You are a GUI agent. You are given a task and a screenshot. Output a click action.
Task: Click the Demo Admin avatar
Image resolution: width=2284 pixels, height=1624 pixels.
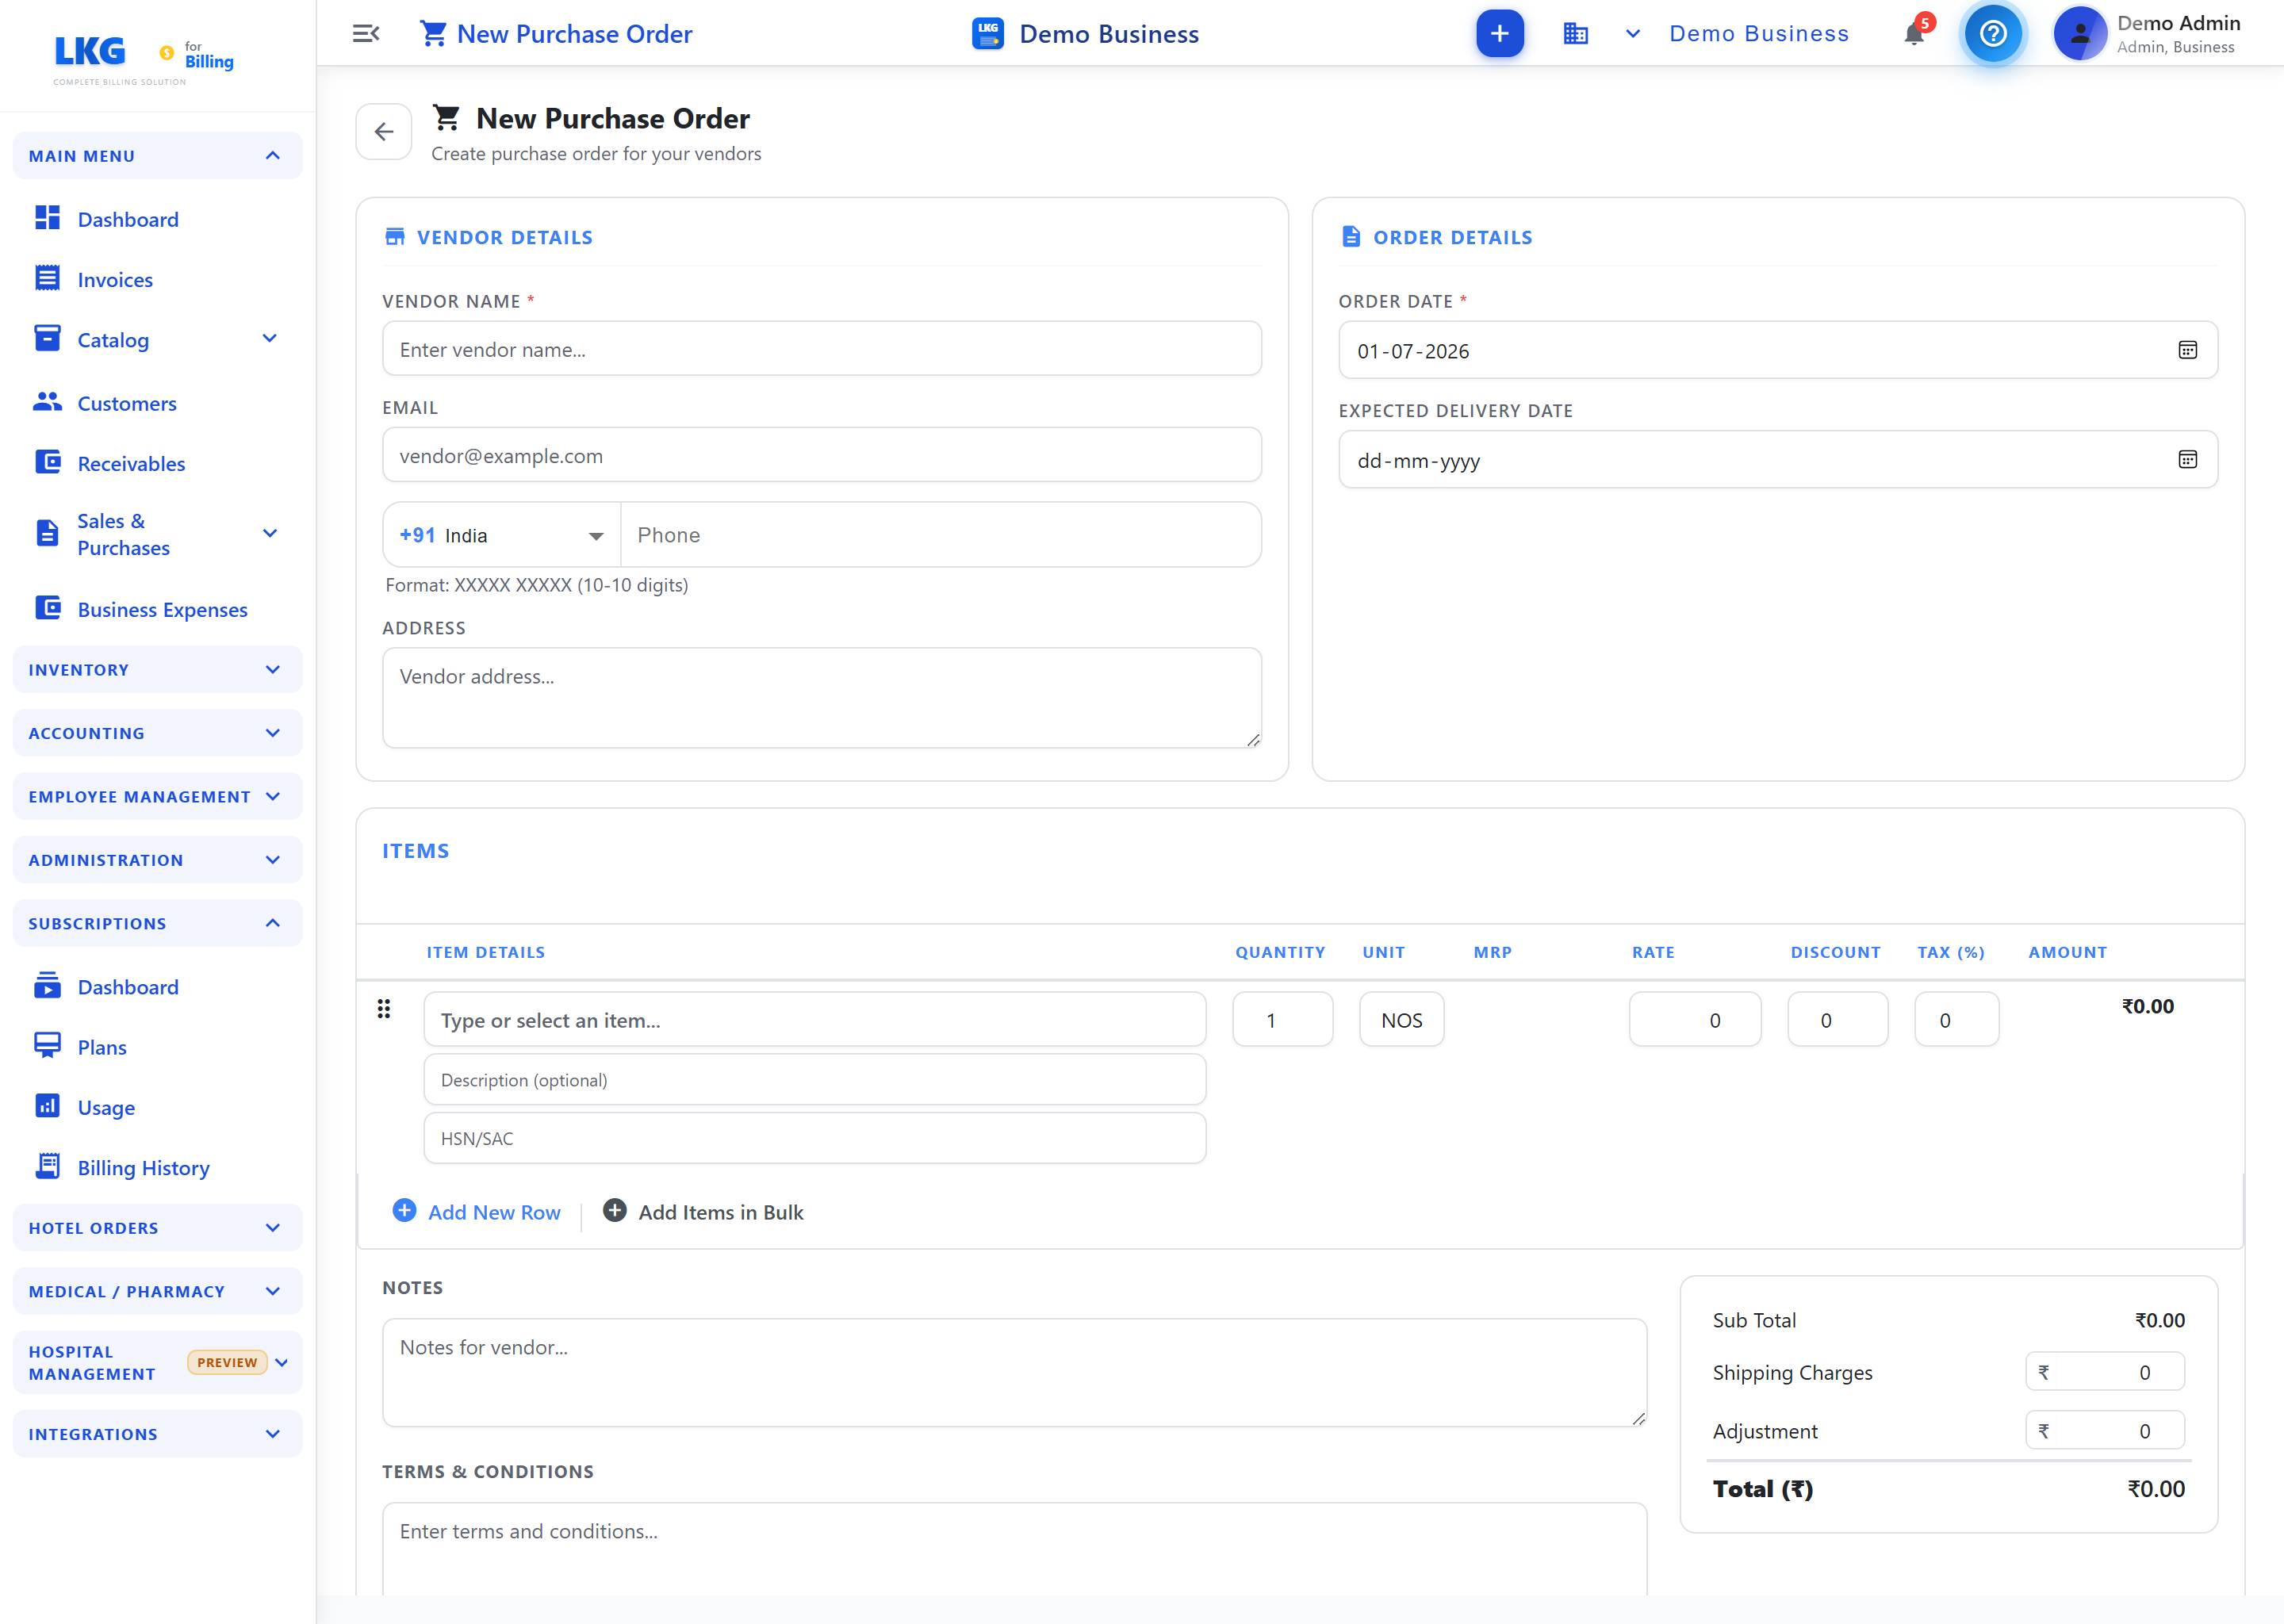coord(2079,34)
